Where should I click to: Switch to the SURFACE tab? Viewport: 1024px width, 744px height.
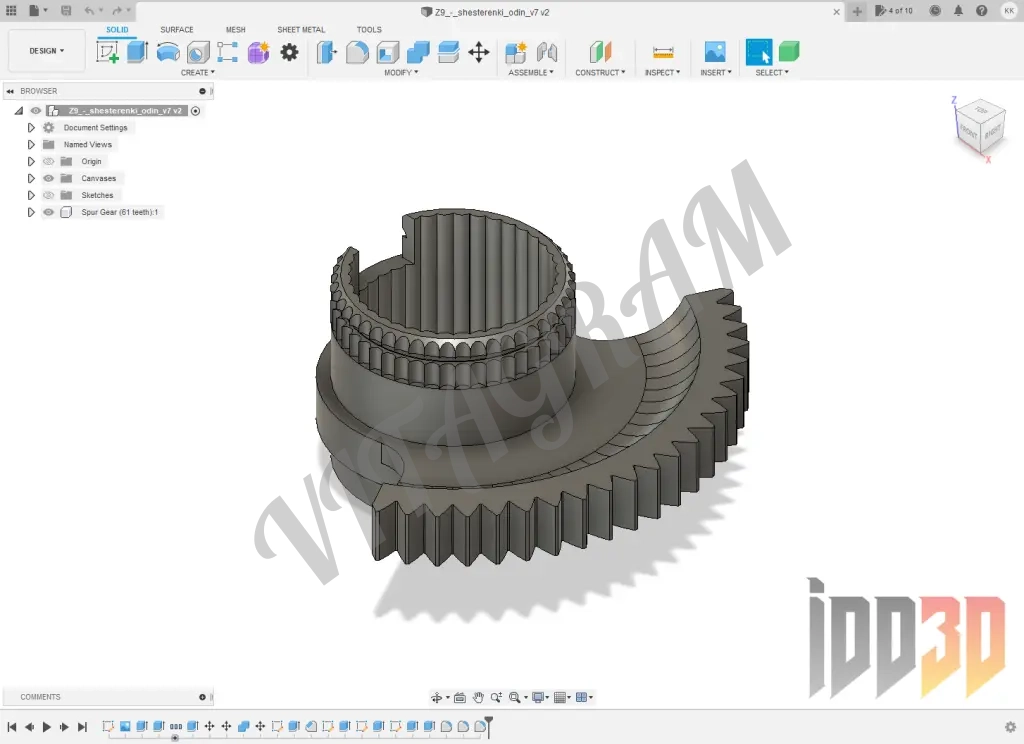[177, 30]
